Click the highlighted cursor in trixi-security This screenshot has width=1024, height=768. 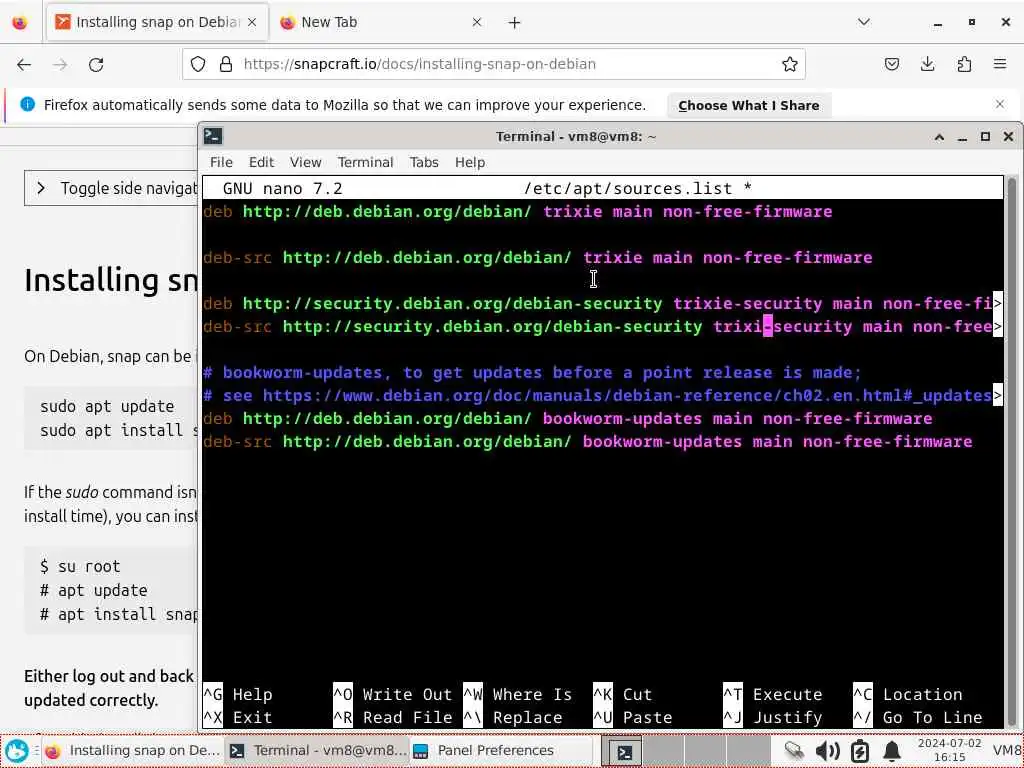point(768,327)
